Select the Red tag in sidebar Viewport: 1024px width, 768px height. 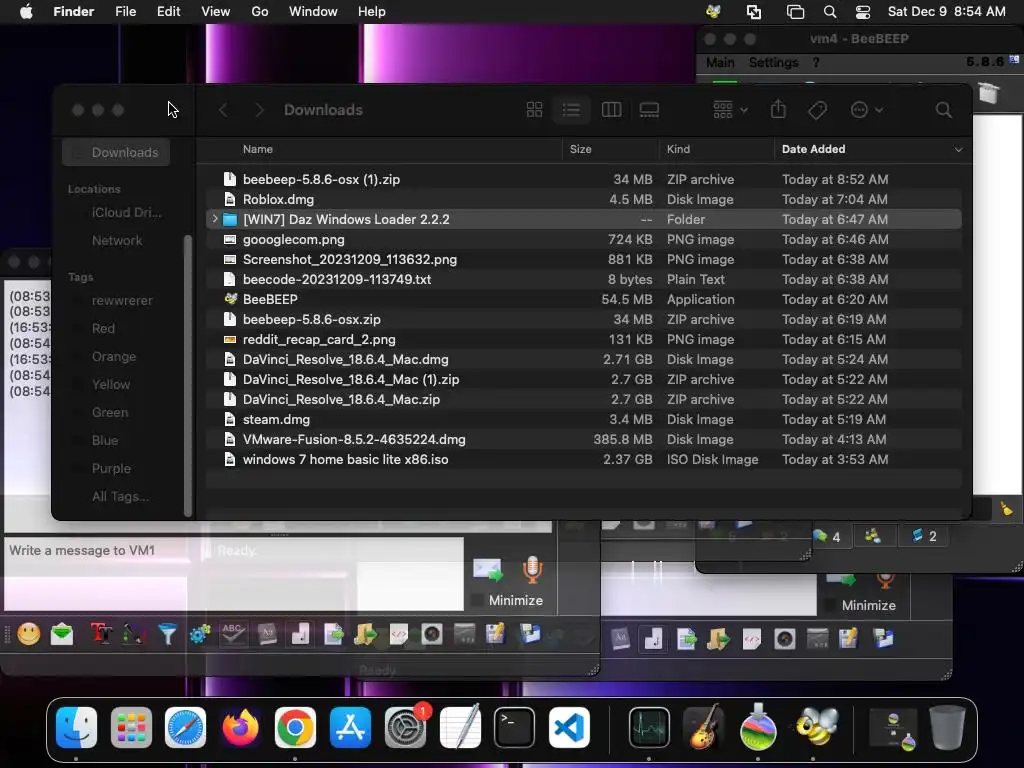click(x=103, y=328)
